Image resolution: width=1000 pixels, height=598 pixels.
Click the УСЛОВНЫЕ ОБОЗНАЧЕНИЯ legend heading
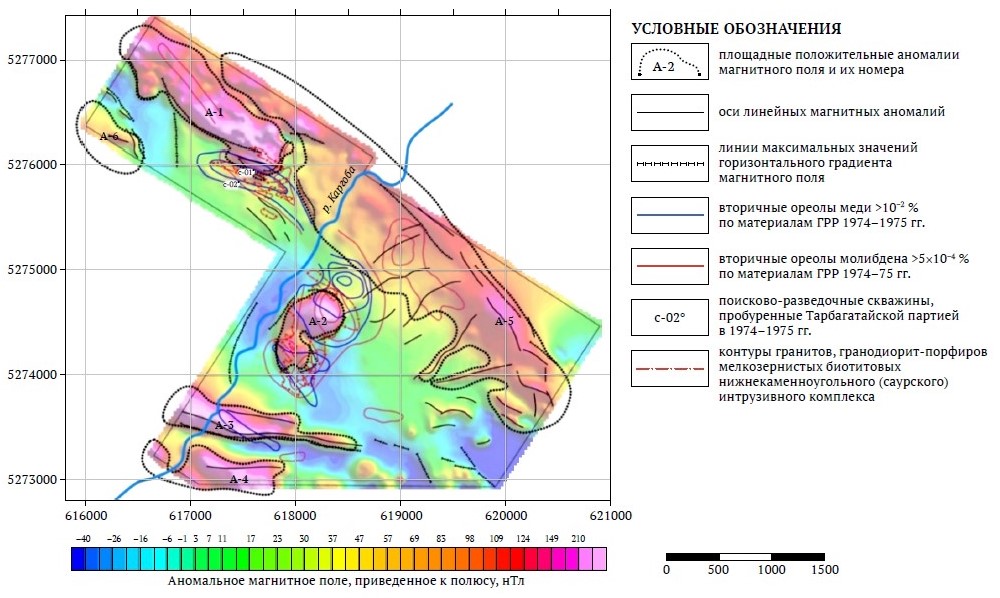(736, 29)
